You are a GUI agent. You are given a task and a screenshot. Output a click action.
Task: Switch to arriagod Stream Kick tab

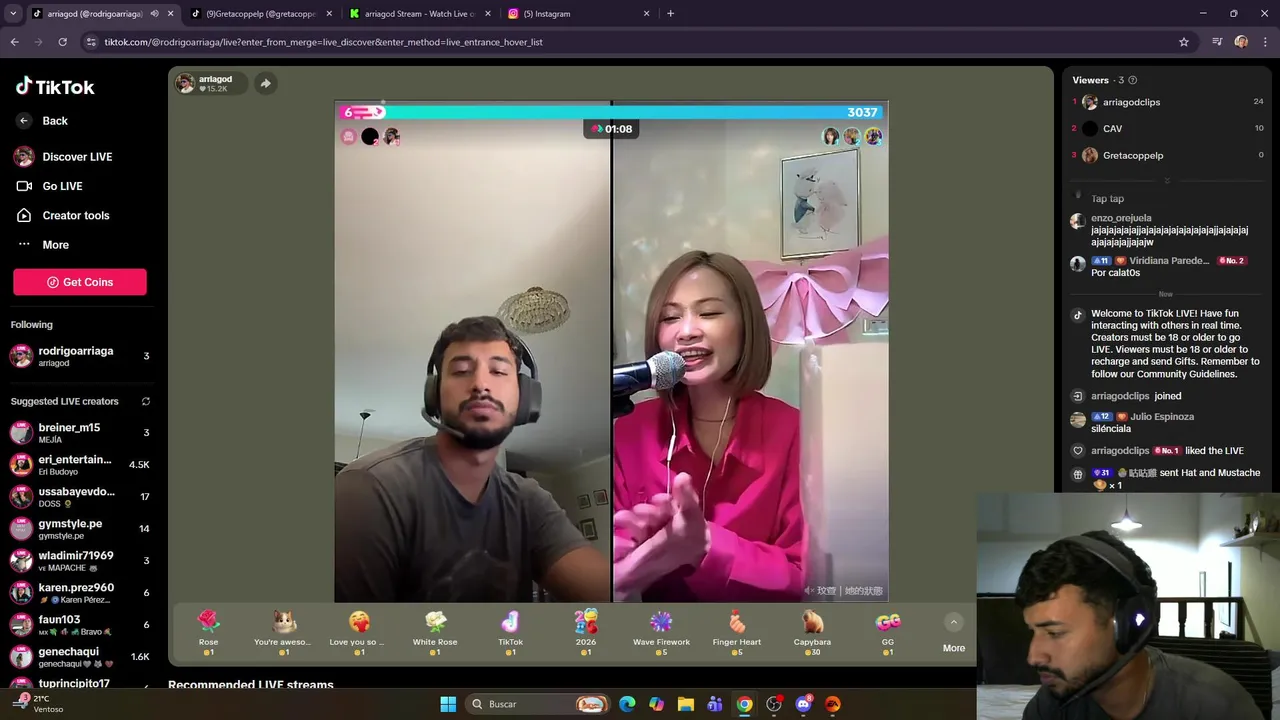pos(420,14)
